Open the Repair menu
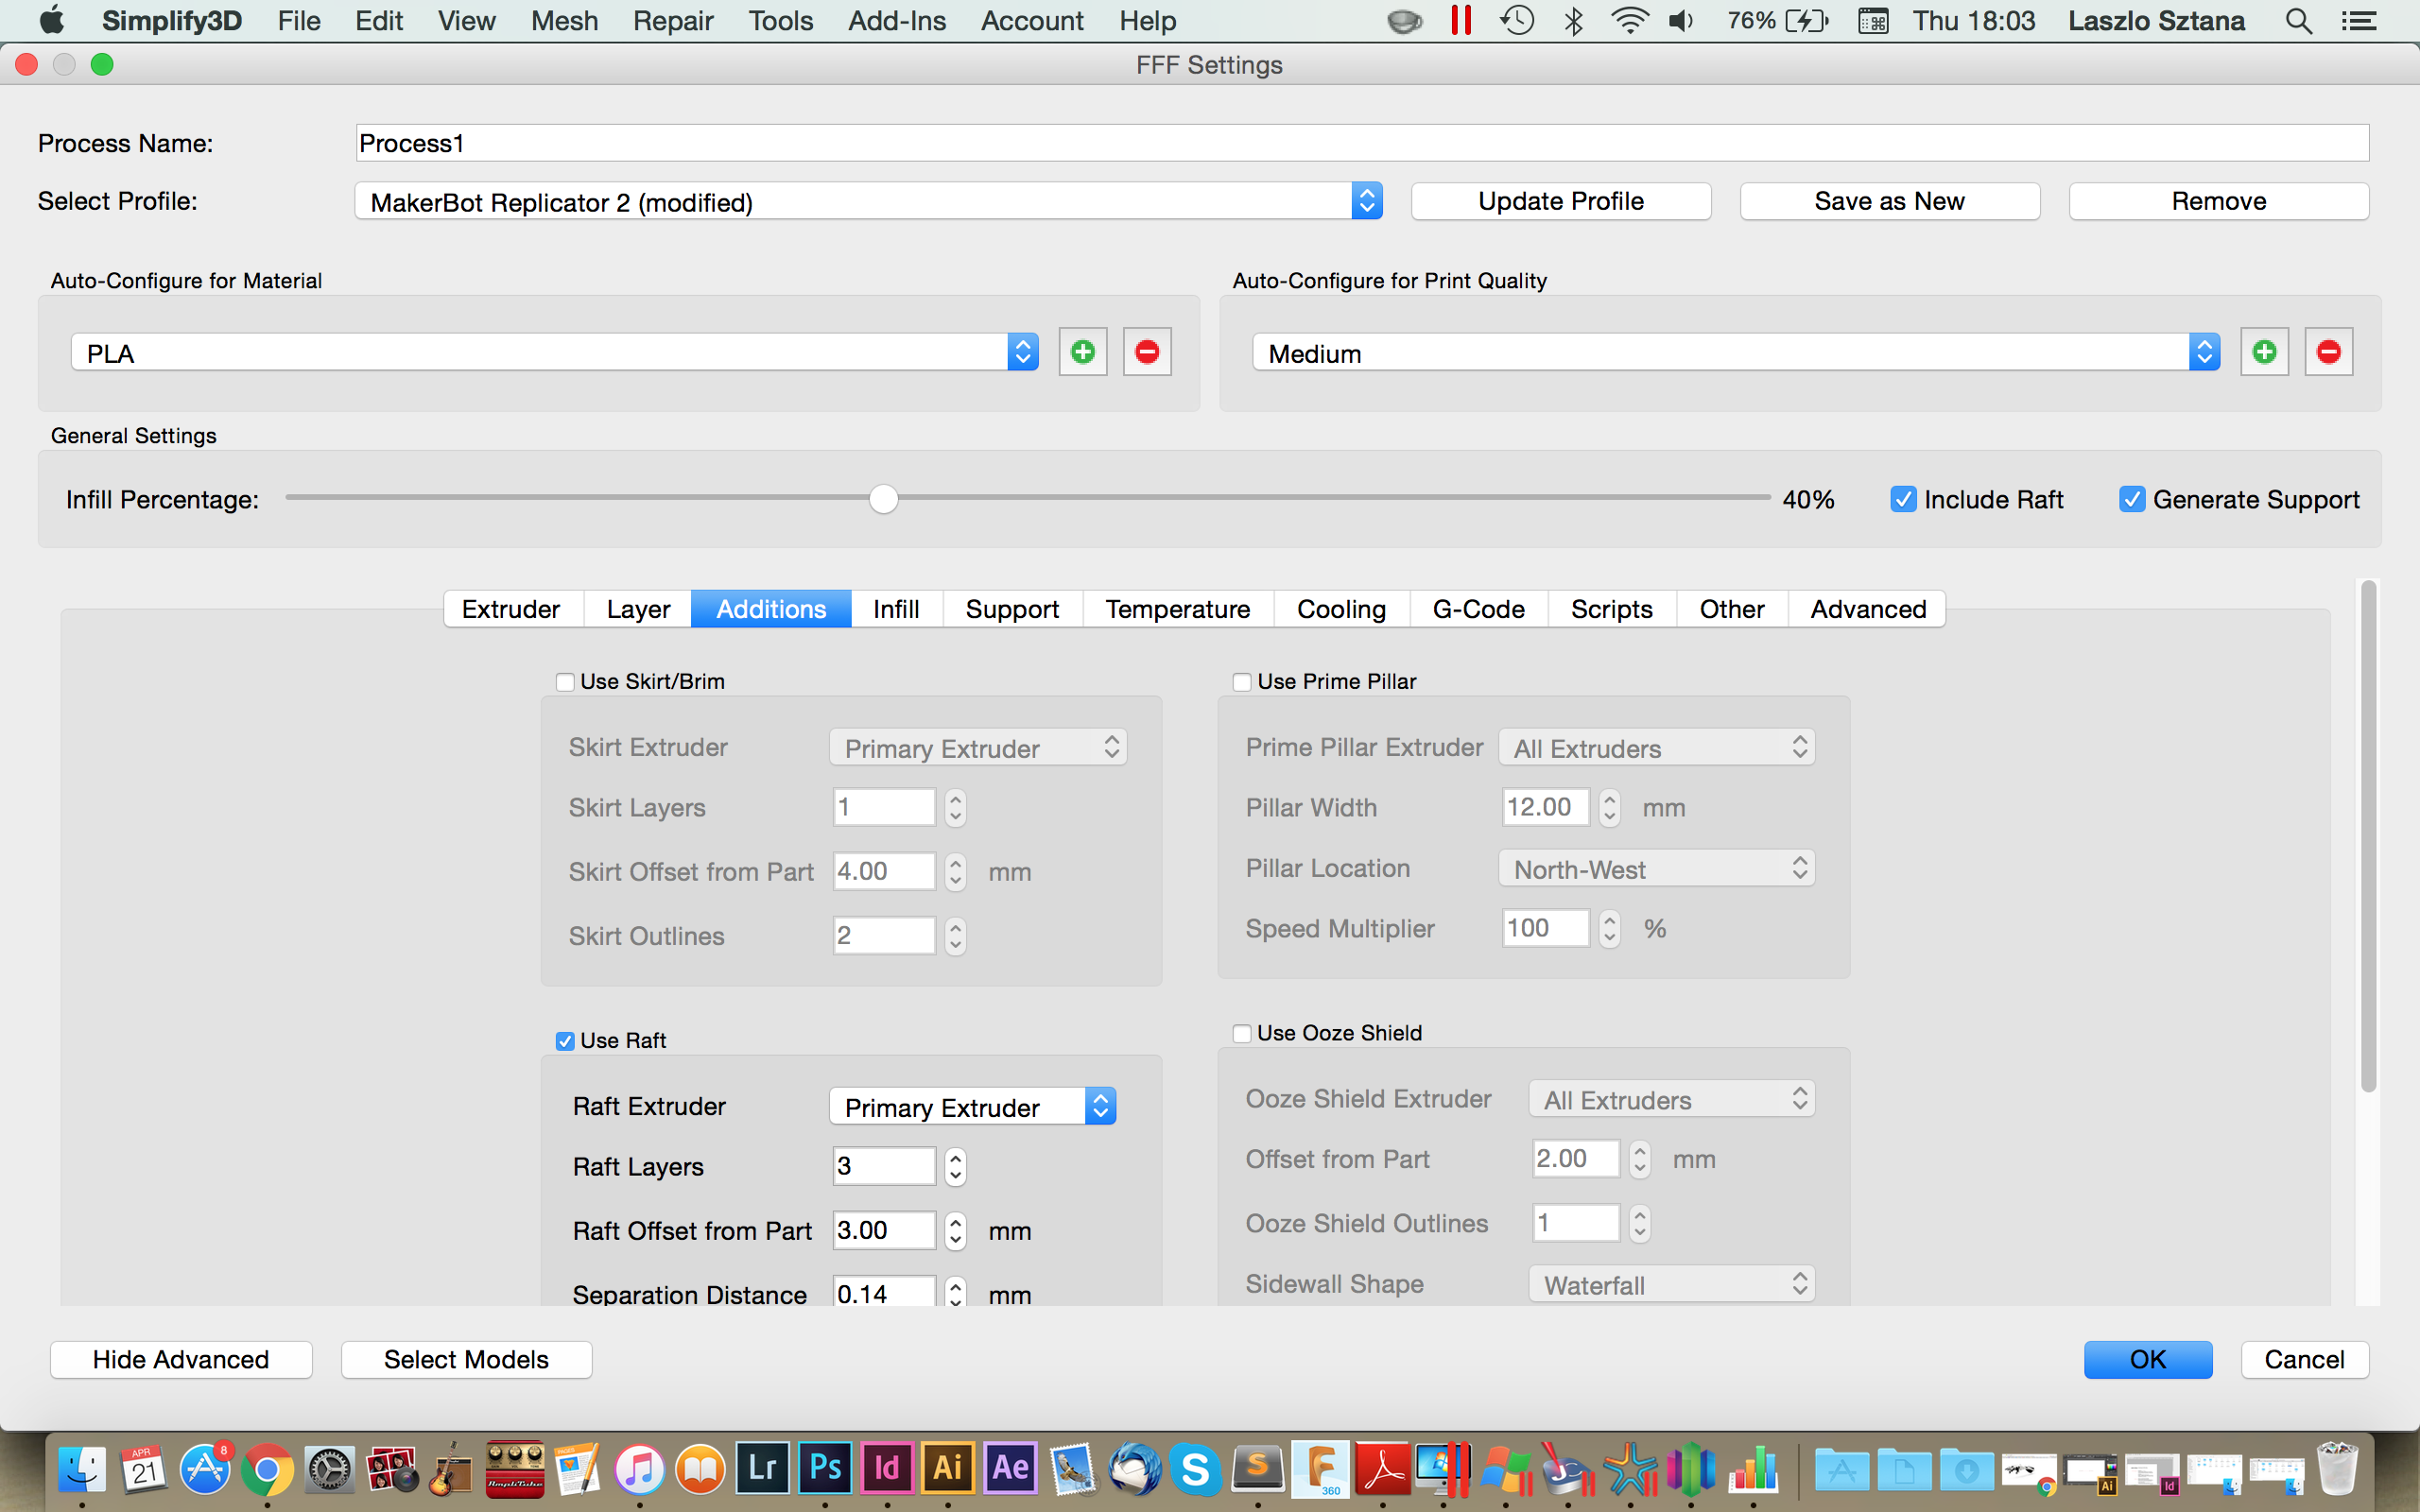The width and height of the screenshot is (2420, 1512). (673, 21)
